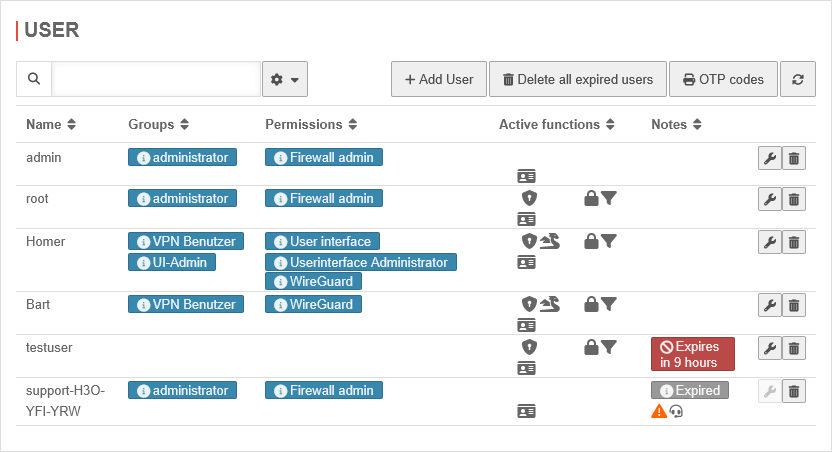
Task: Open Homer's settings wrench icon
Action: (x=769, y=242)
